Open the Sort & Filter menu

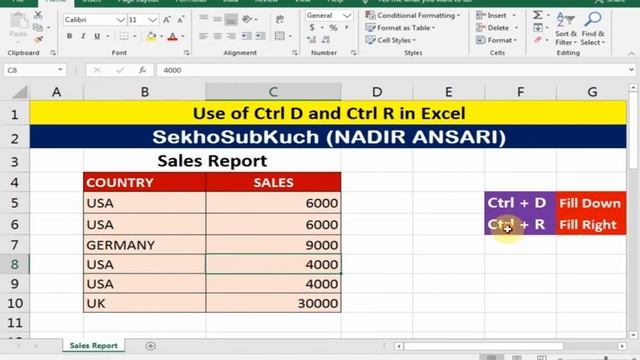point(566,29)
